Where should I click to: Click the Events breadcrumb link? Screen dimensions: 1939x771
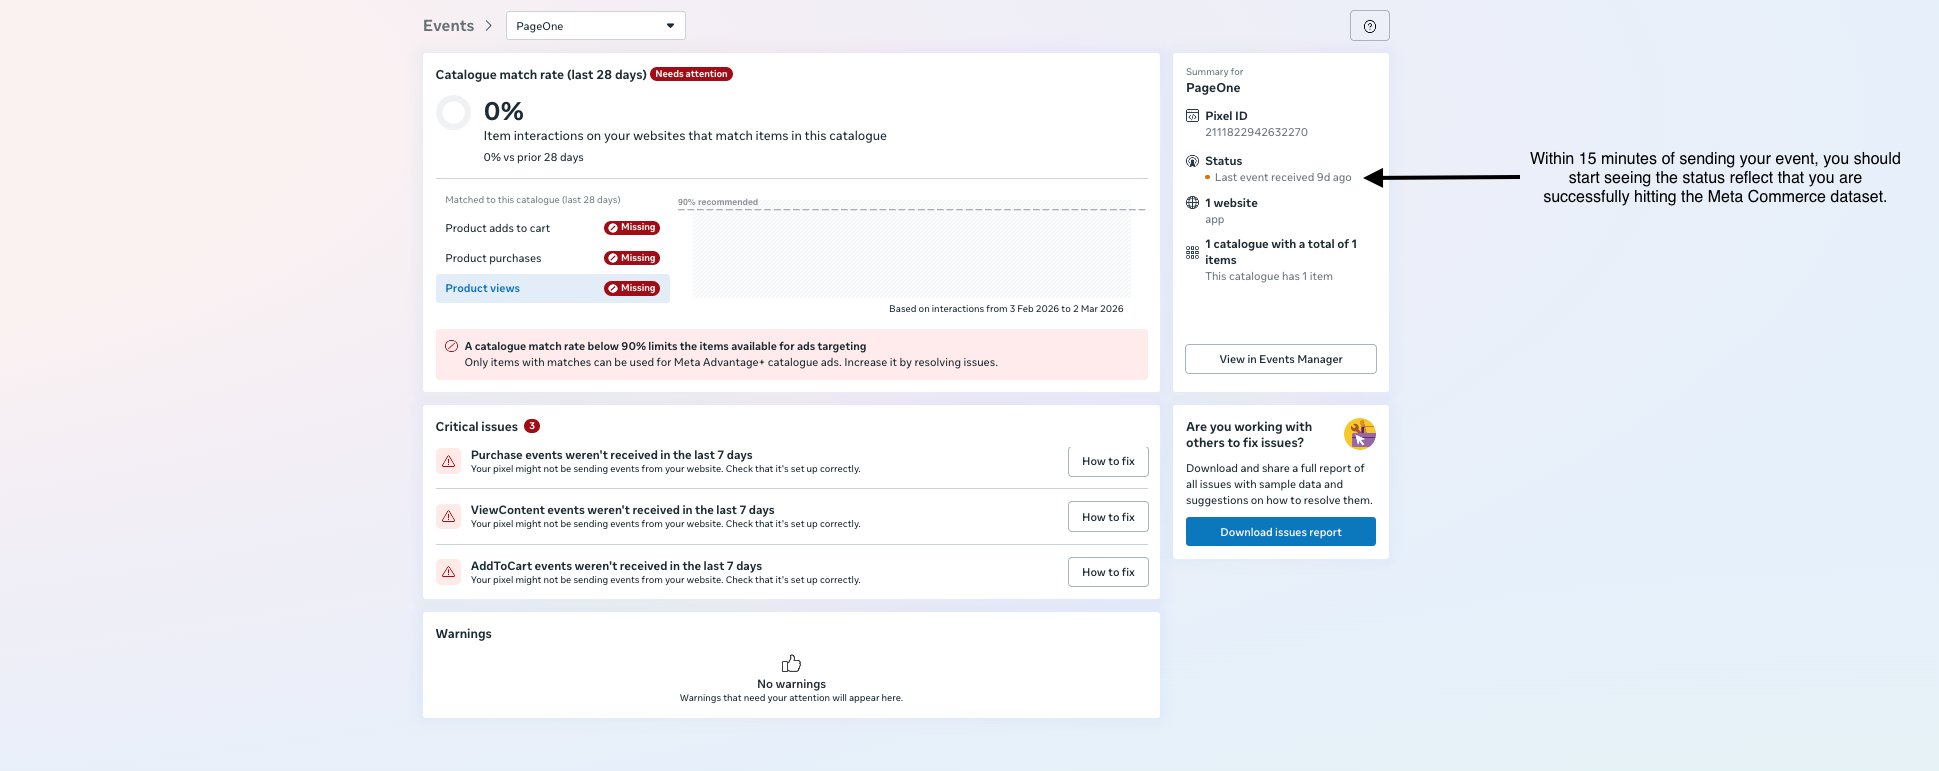coord(448,26)
